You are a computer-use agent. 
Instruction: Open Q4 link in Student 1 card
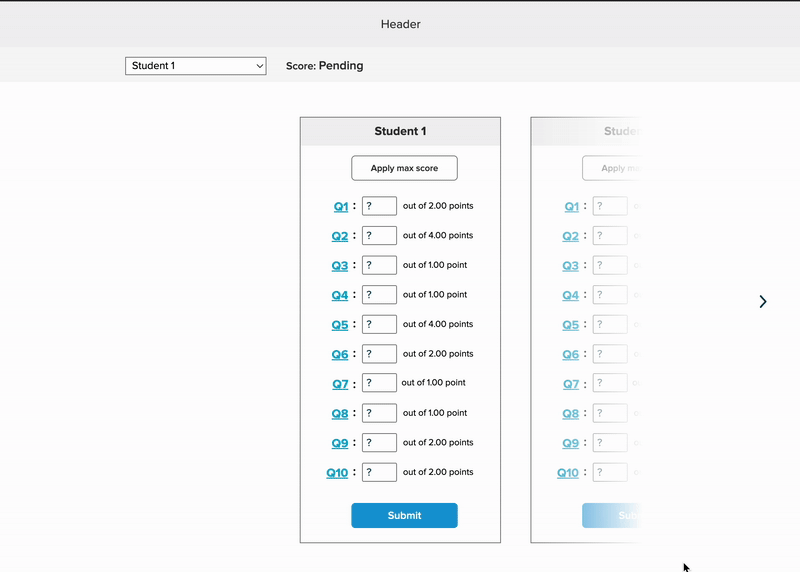pos(340,295)
